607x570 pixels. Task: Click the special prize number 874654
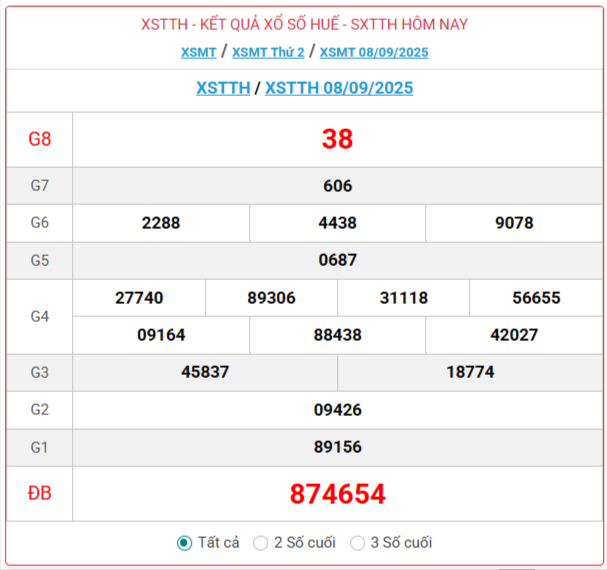337,494
